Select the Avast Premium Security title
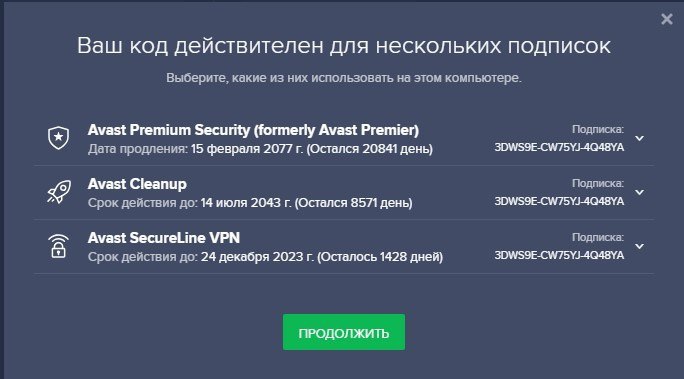The width and height of the screenshot is (684, 379). [x=253, y=130]
